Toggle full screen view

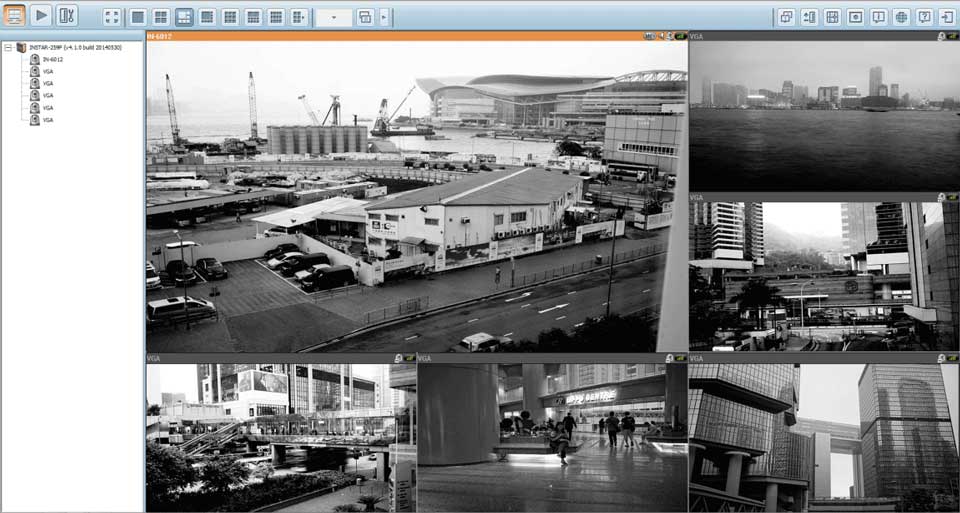(x=112, y=17)
